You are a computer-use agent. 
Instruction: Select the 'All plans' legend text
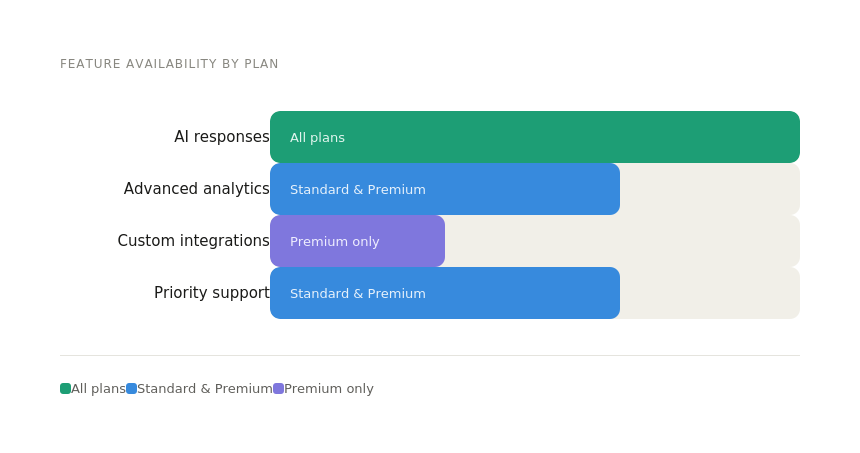pos(98,389)
